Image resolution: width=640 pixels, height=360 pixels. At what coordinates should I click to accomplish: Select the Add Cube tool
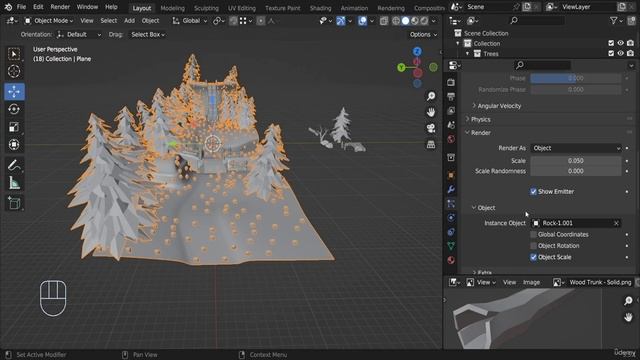tap(14, 203)
